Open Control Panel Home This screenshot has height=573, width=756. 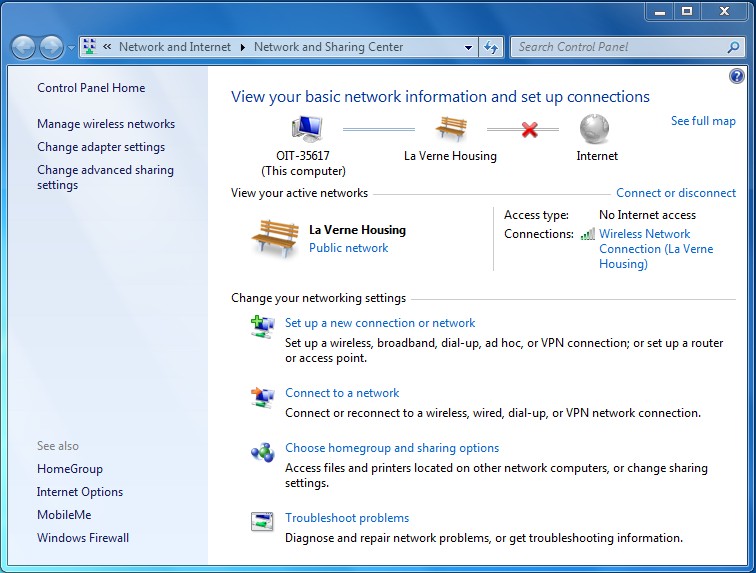click(x=91, y=88)
